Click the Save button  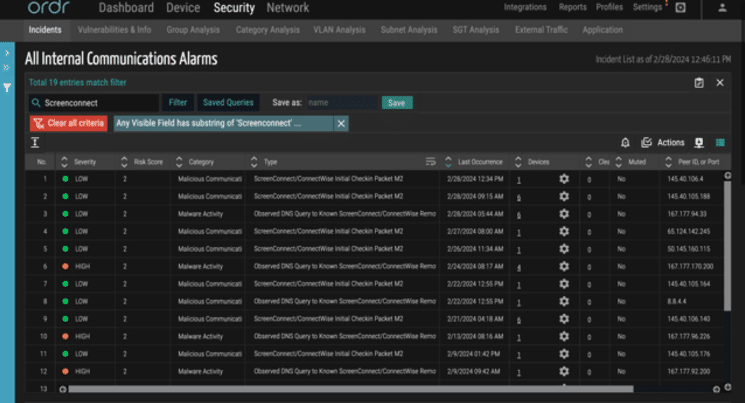coord(397,103)
